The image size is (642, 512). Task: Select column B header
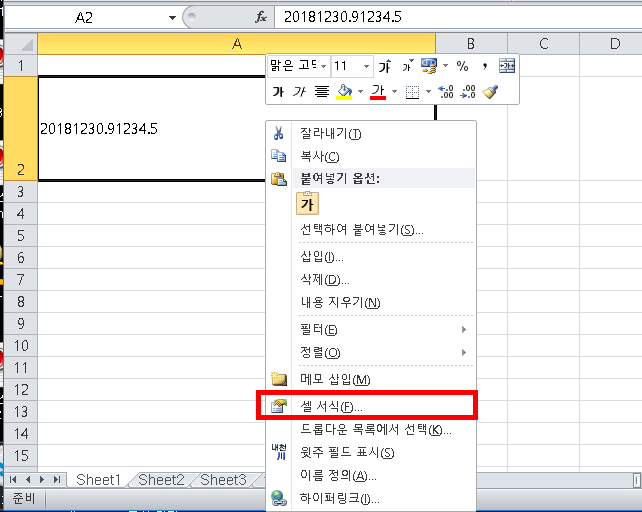[471, 44]
